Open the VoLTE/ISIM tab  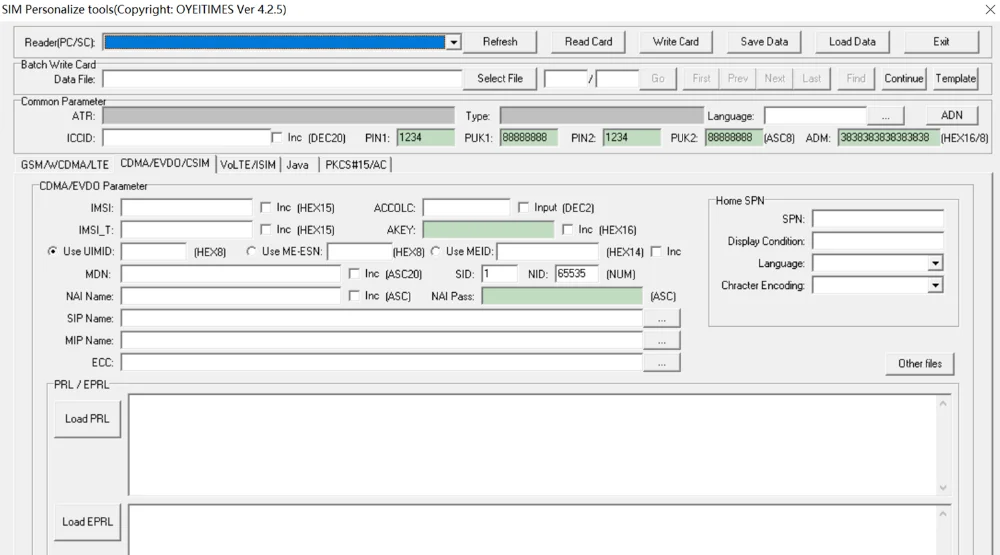tap(248, 165)
